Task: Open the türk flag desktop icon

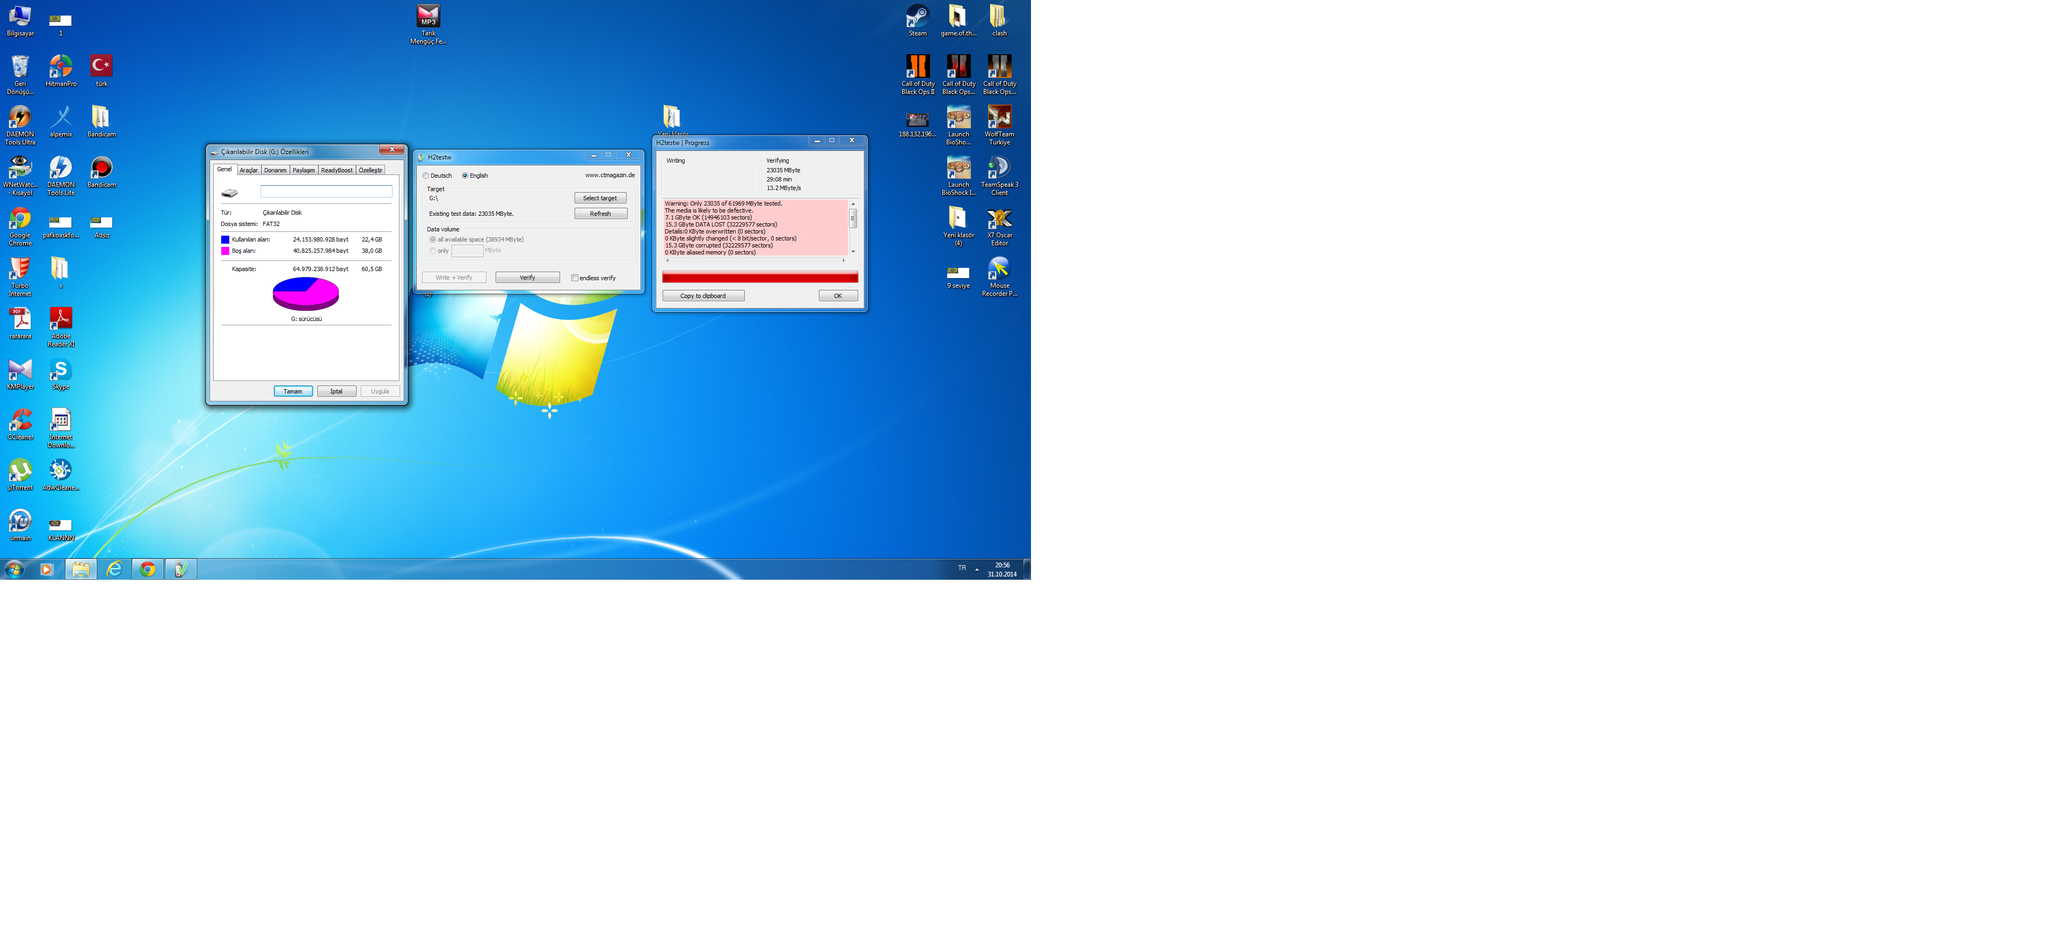Action: point(101,70)
